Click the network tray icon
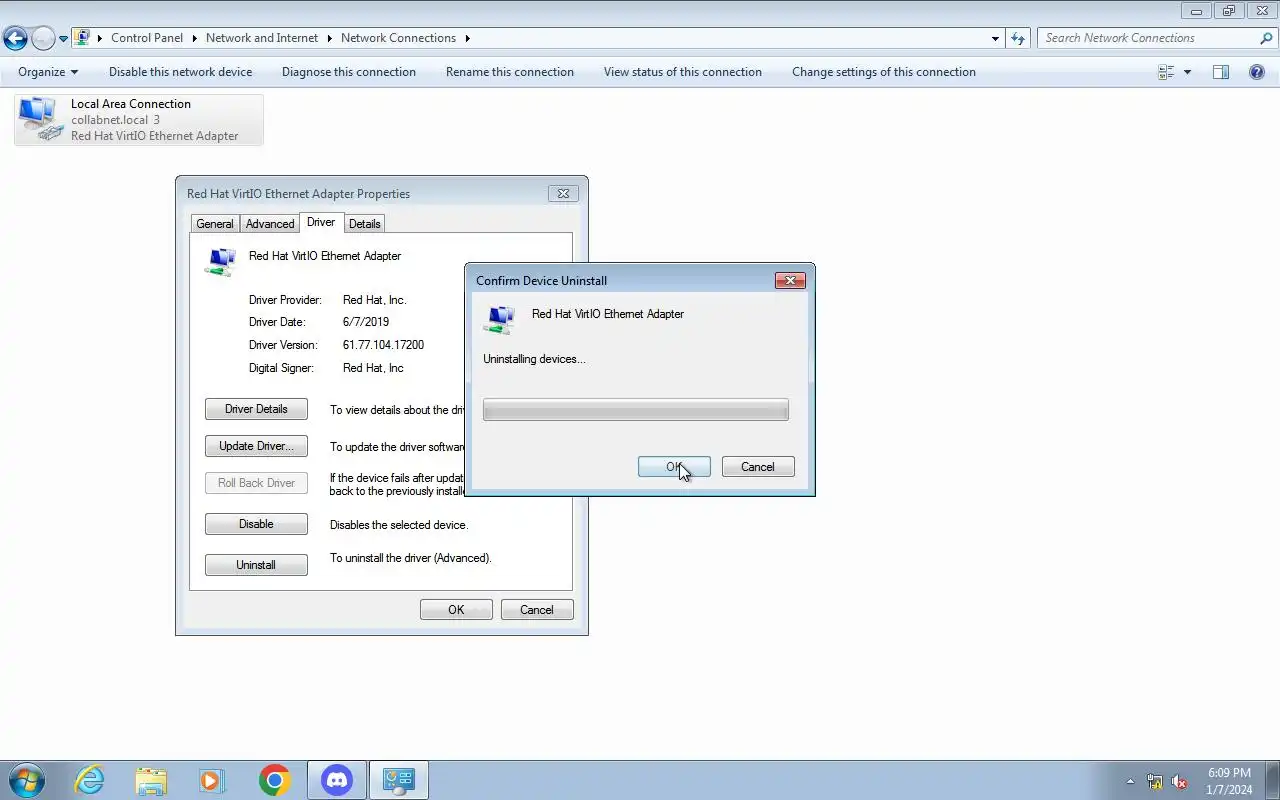The height and width of the screenshot is (800, 1280). coord(1155,781)
